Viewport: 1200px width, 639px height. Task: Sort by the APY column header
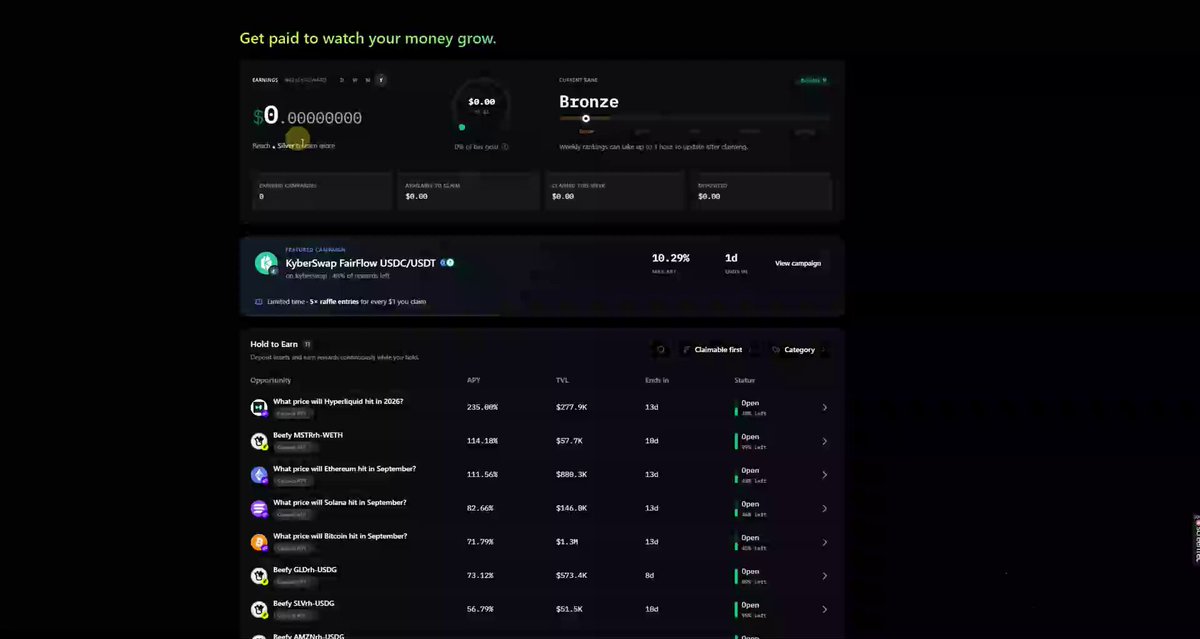pos(473,380)
